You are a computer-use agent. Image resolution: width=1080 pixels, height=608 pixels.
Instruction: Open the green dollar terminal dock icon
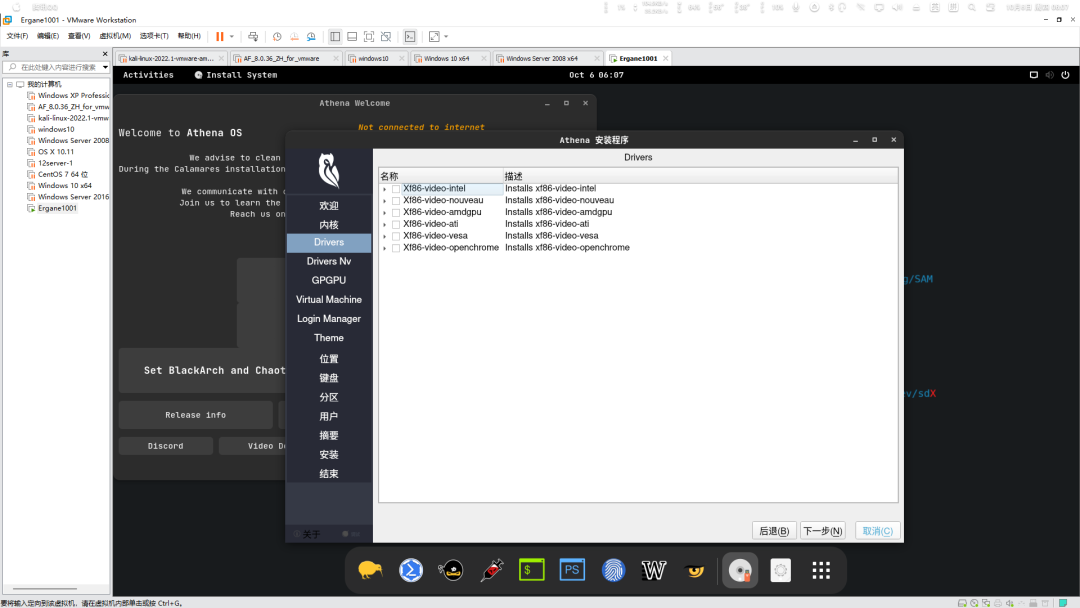532,570
